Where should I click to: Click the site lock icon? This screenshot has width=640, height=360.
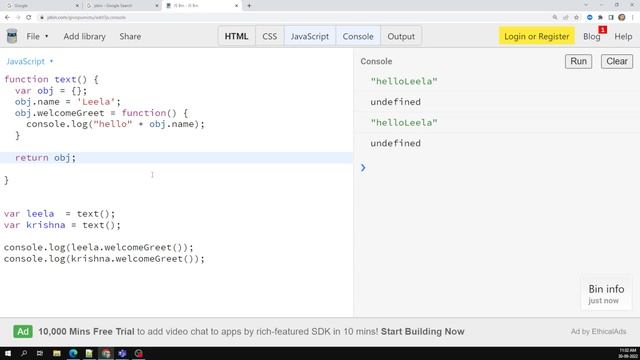pos(42,18)
